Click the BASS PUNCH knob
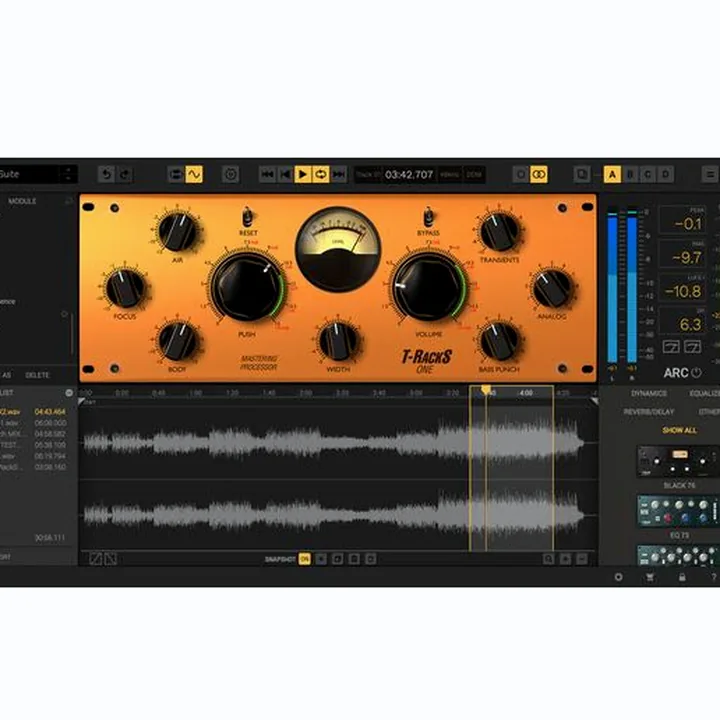This screenshot has height=720, width=720. click(x=500, y=341)
